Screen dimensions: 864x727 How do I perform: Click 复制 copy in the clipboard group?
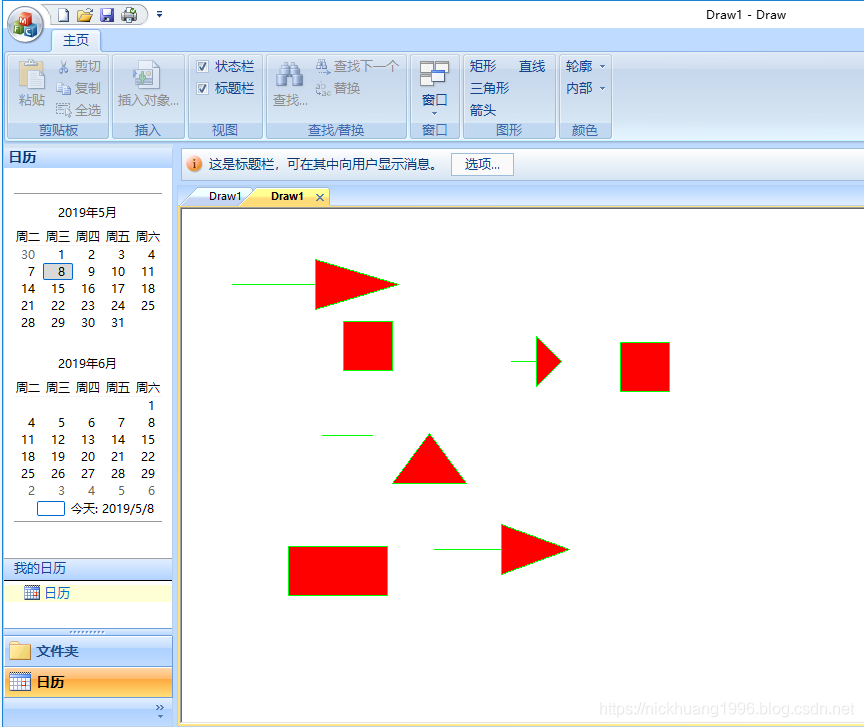[78, 88]
